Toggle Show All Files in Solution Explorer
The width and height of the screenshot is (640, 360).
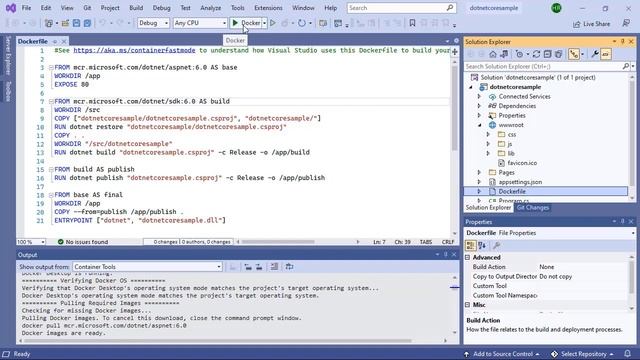(x=558, y=54)
